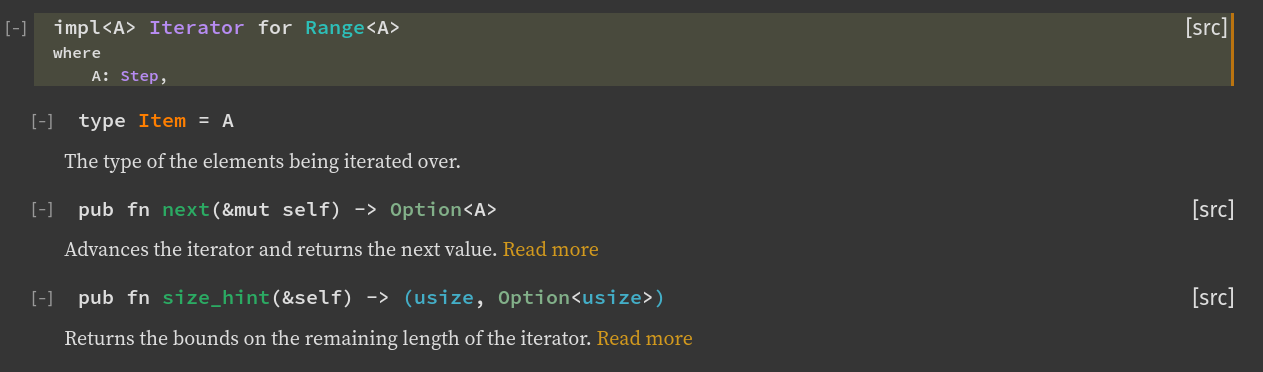Read more about advancing the iterator
This screenshot has width=1263, height=372.
click(x=551, y=249)
